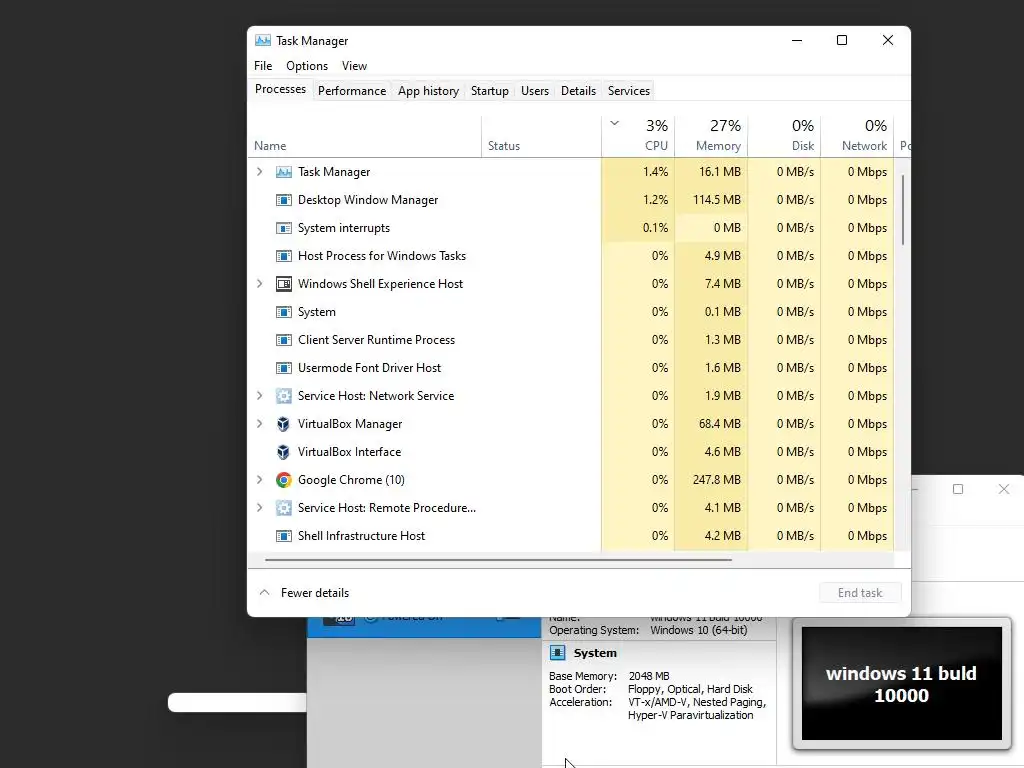The image size is (1024, 768).
Task: Click the 1.4% CPU value for Task Manager
Action: click(655, 172)
